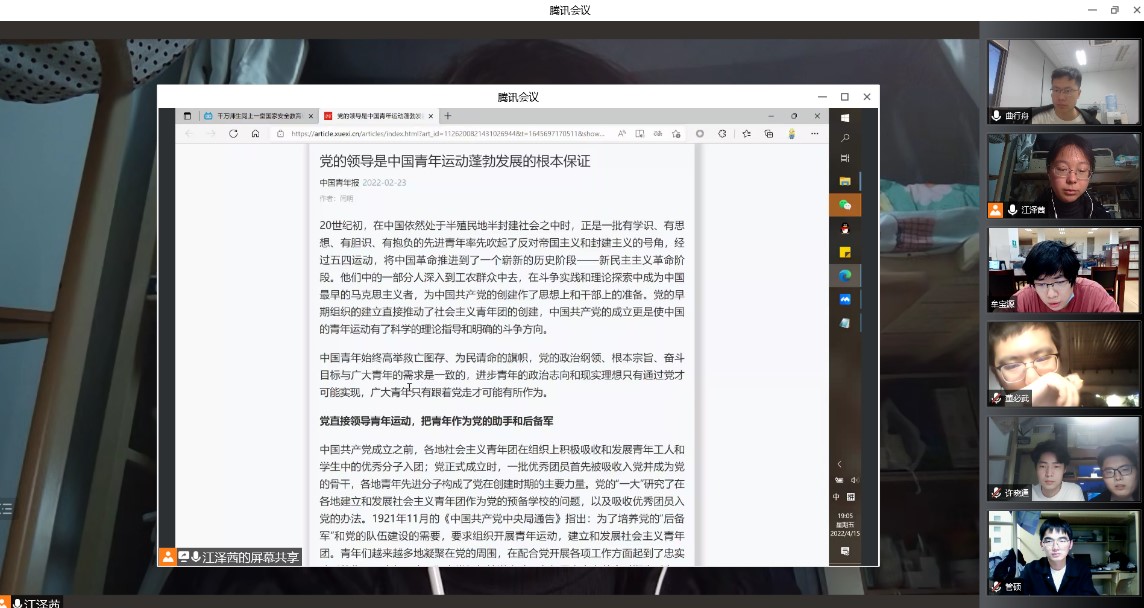Open a new browser tab

[448, 116]
